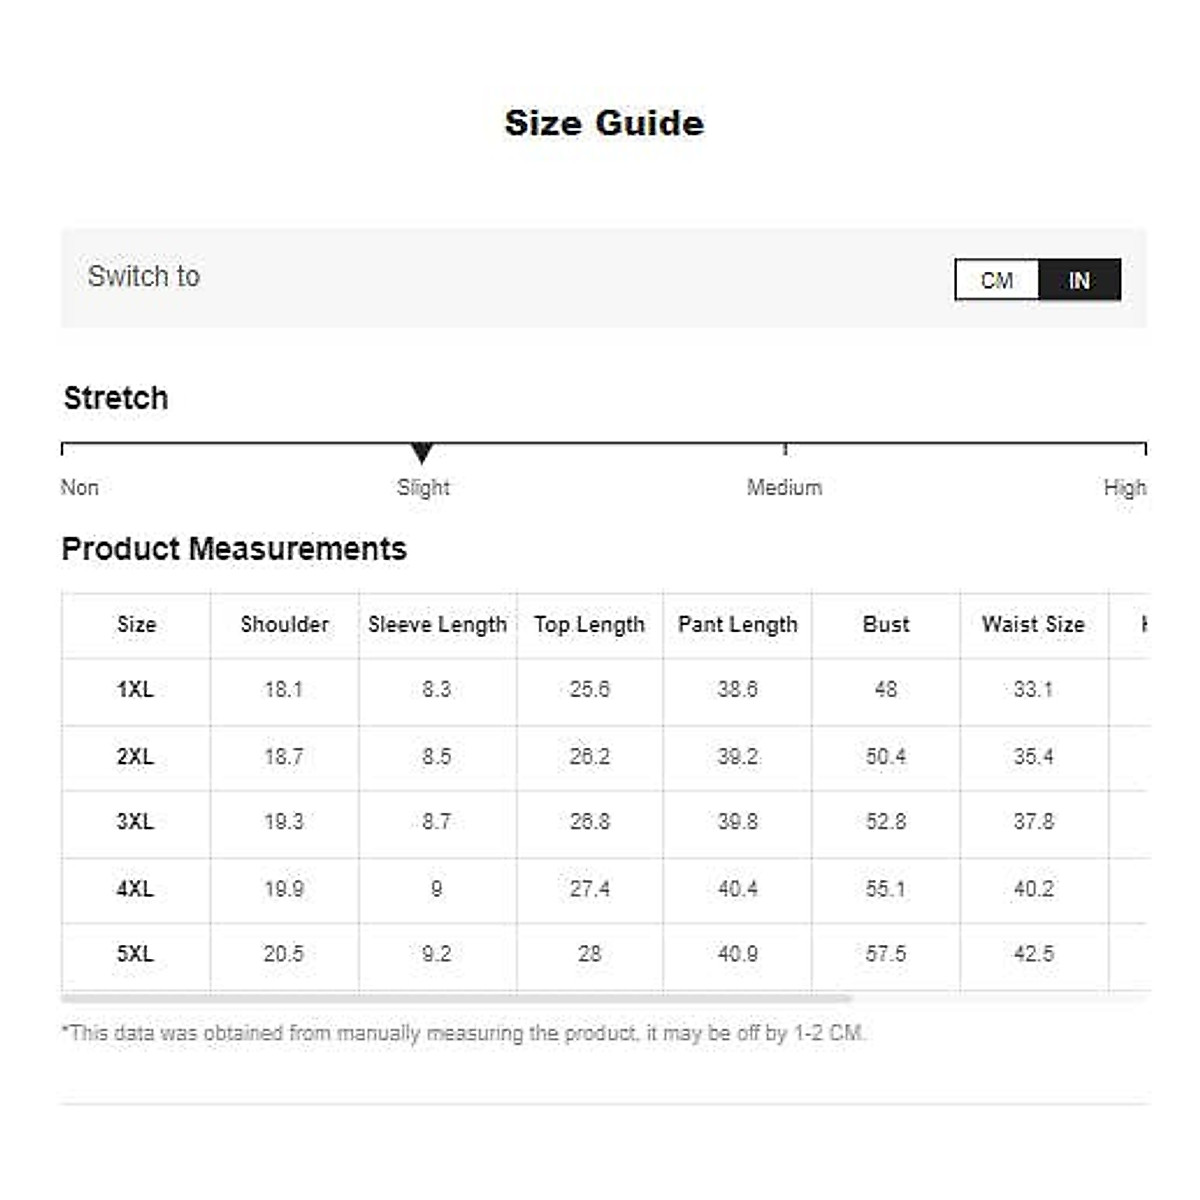1200x1200 pixels.
Task: Choose the 4XL size row label
Action: [135, 889]
